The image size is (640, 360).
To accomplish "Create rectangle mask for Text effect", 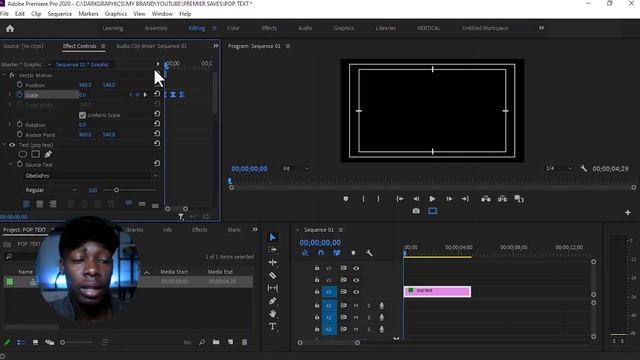I will [x=36, y=154].
